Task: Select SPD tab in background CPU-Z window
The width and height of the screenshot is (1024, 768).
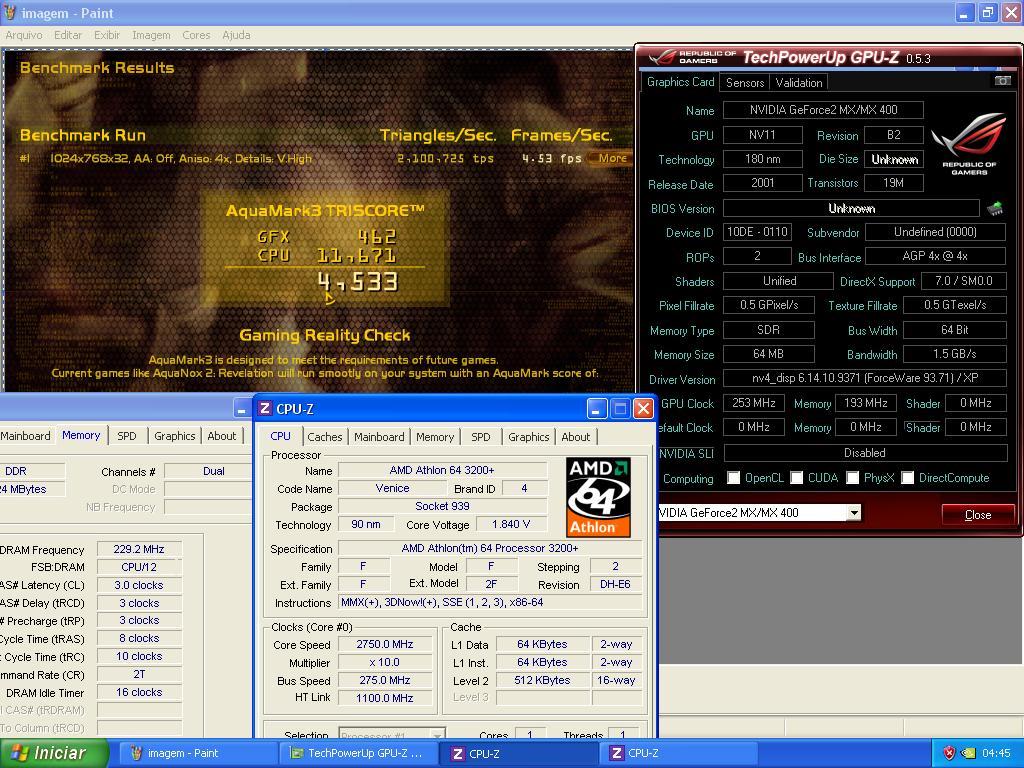Action: click(x=127, y=436)
